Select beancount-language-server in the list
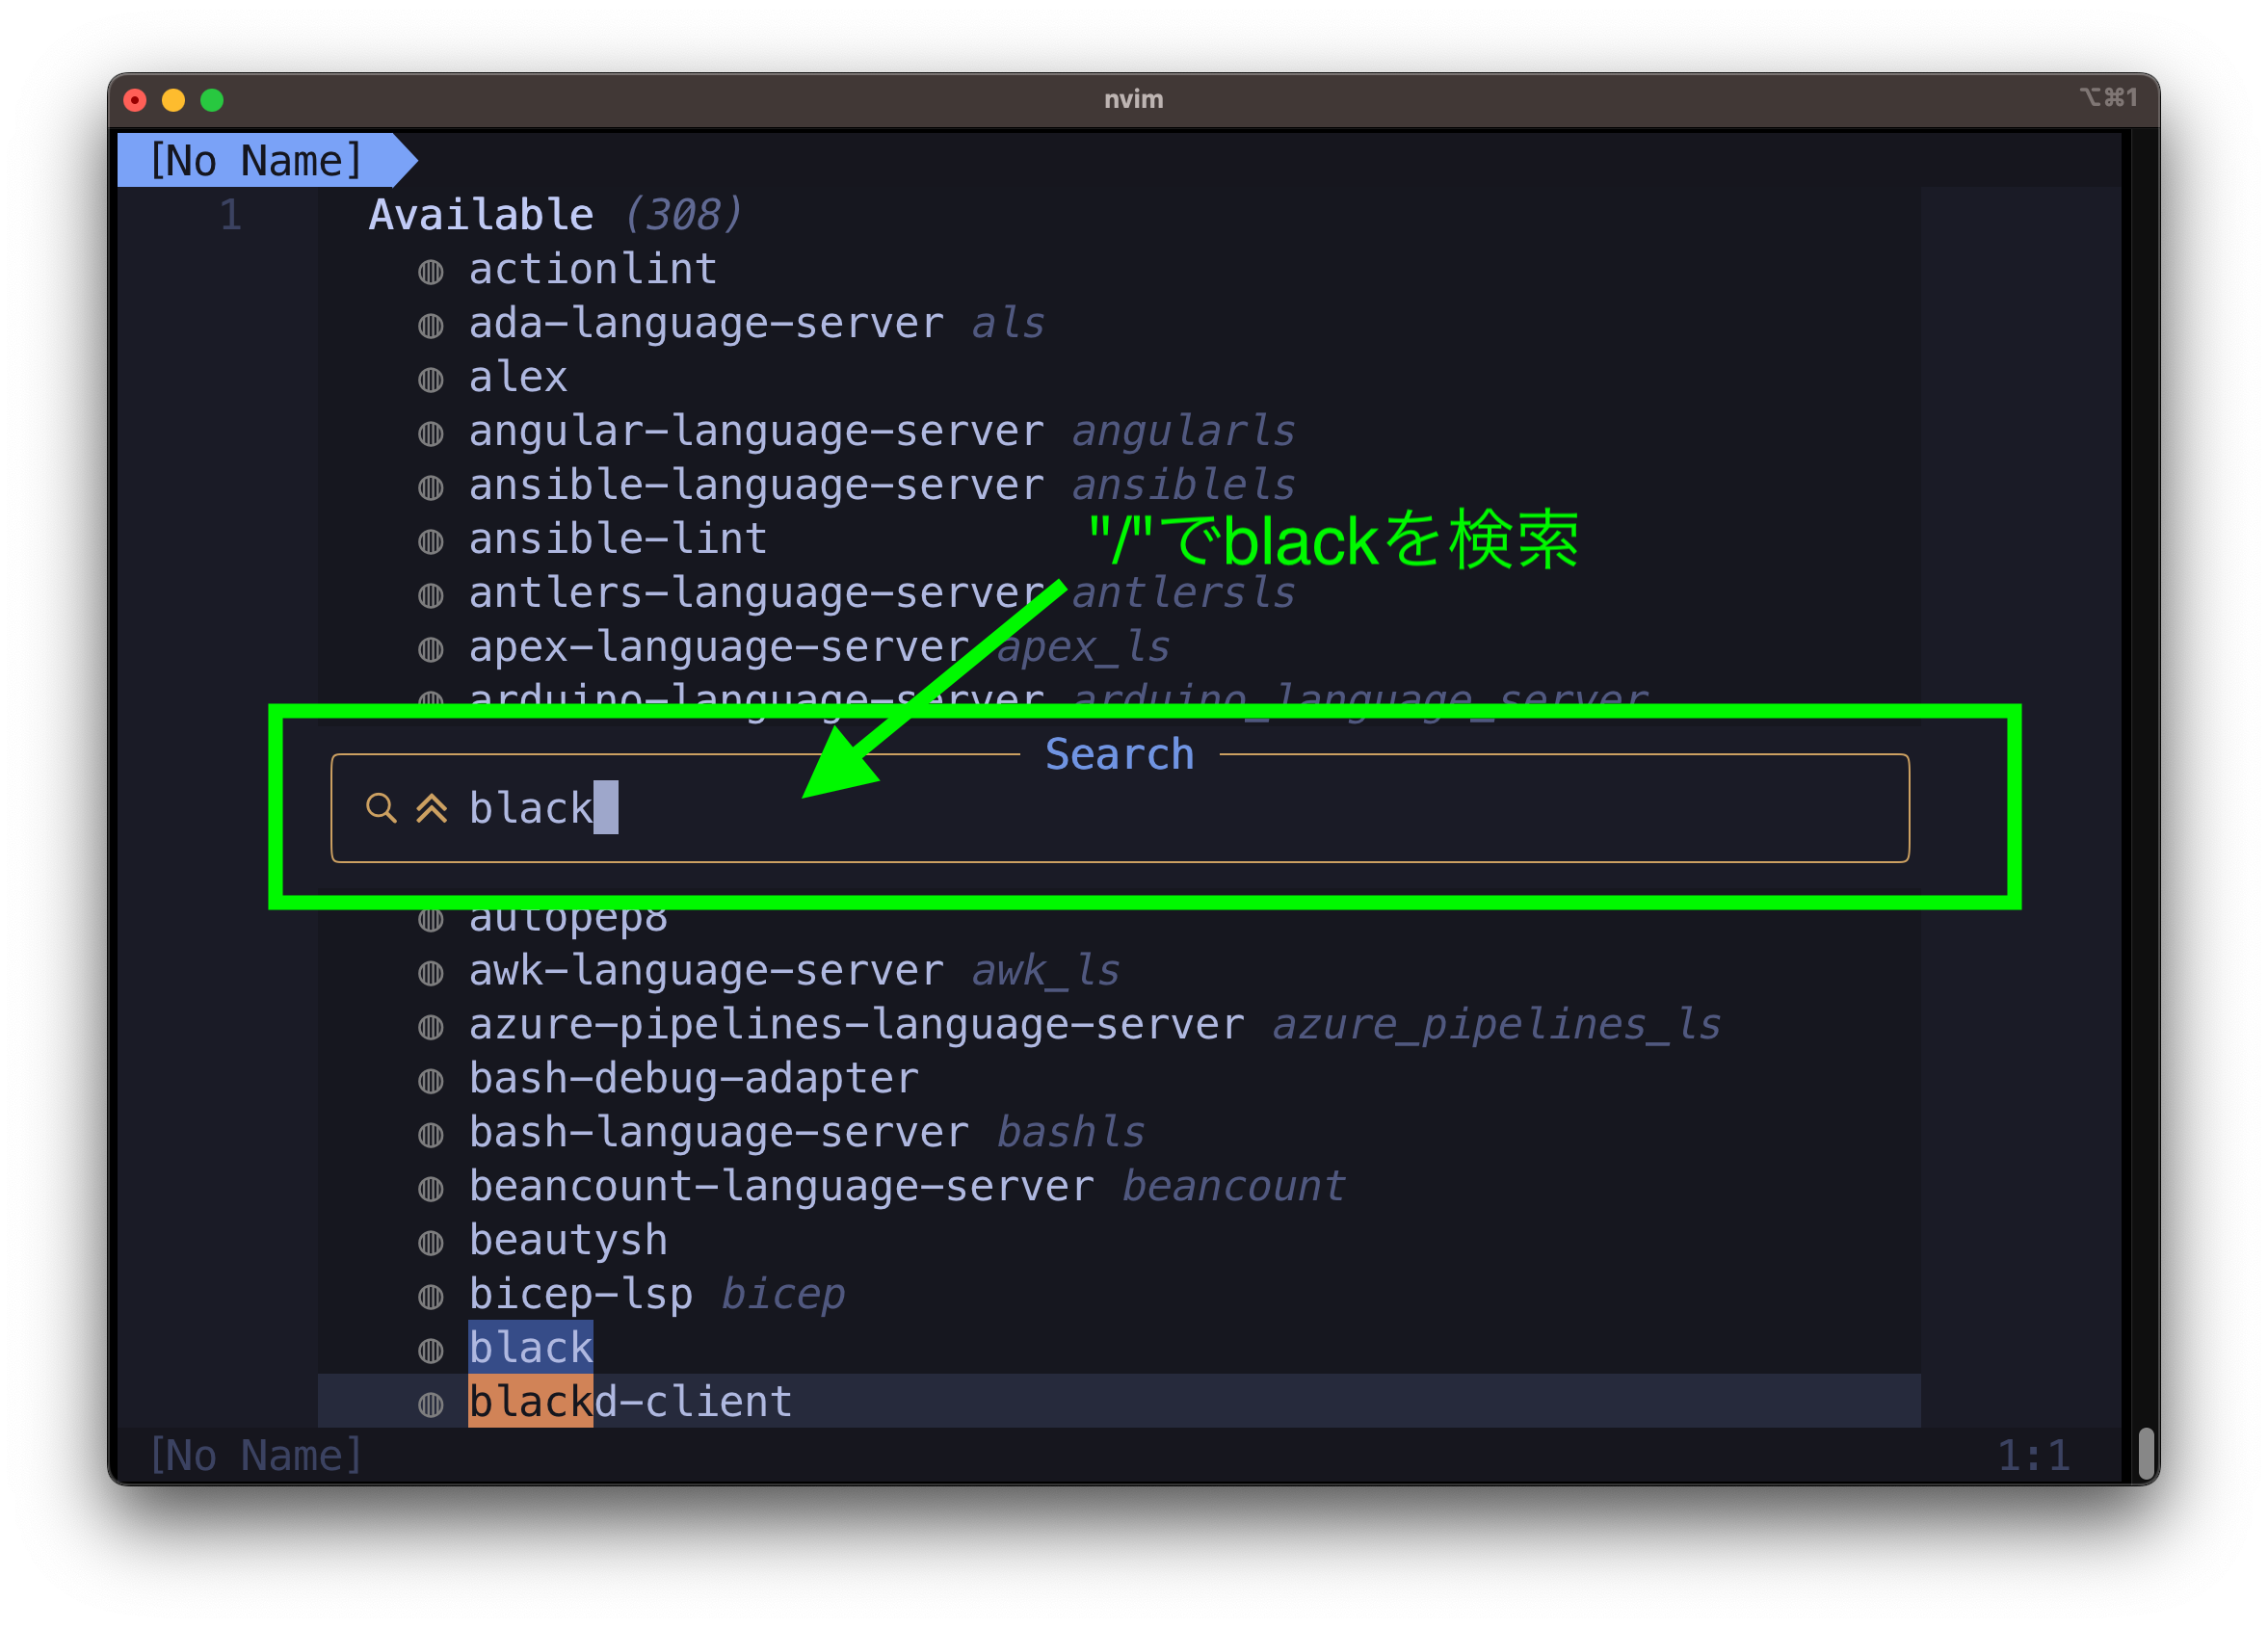Viewport: 2268px width, 1628px height. (x=782, y=1187)
